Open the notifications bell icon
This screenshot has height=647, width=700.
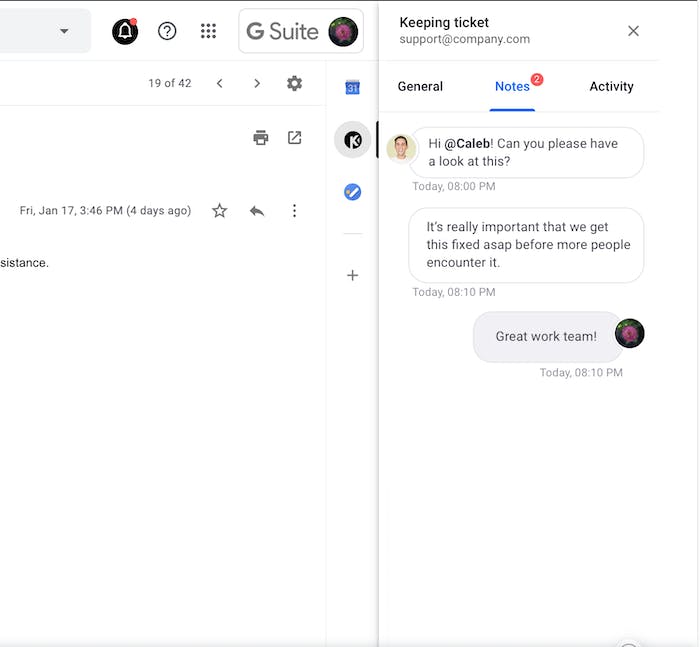click(x=125, y=31)
